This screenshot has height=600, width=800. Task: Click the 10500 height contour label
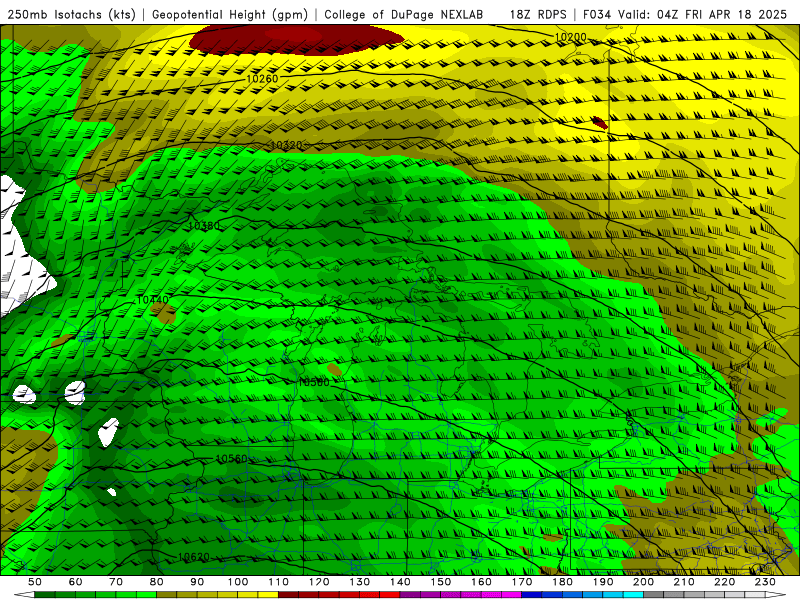coord(313,382)
